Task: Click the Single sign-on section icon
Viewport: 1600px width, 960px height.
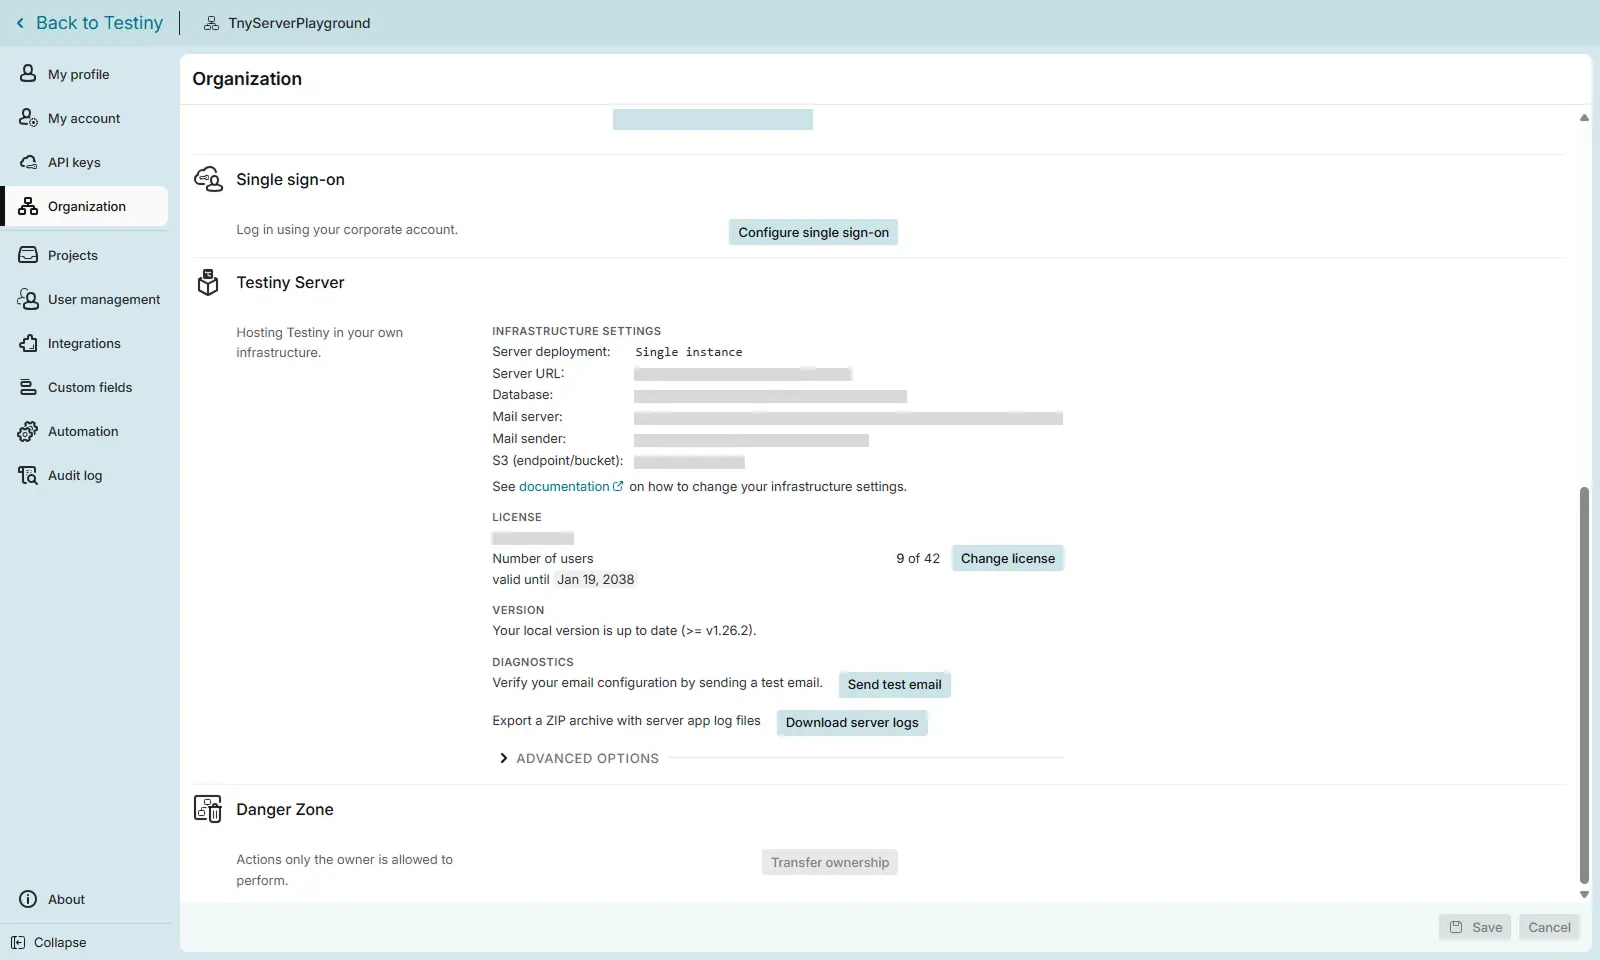Action: coord(208,179)
